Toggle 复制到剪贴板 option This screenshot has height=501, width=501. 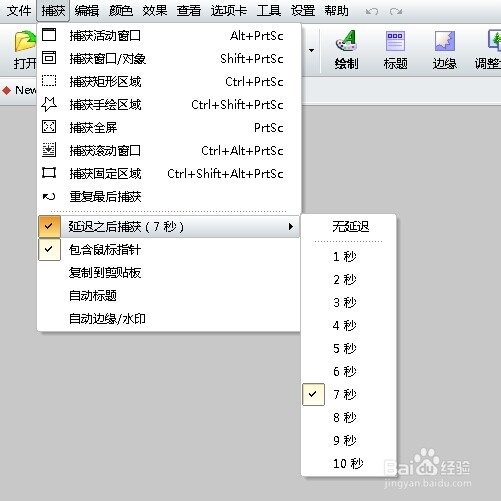169,273
